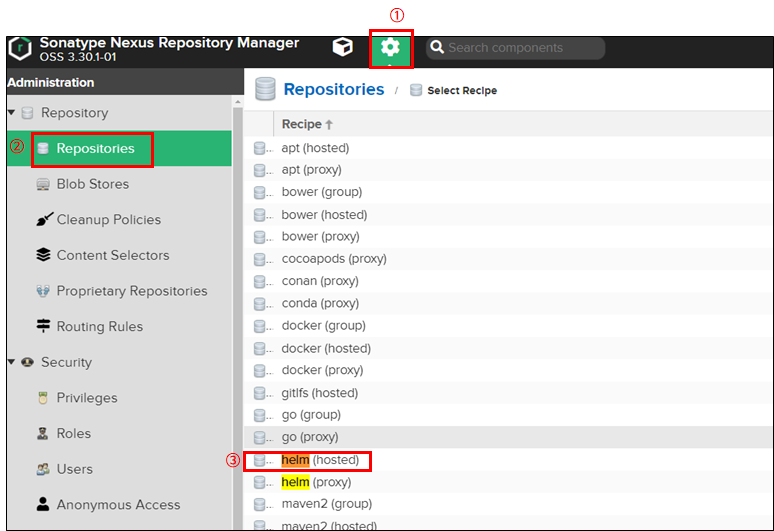This screenshot has height=531, width=774.
Task: Click the sidebar scrollbar up arrow
Action: pos(238,102)
